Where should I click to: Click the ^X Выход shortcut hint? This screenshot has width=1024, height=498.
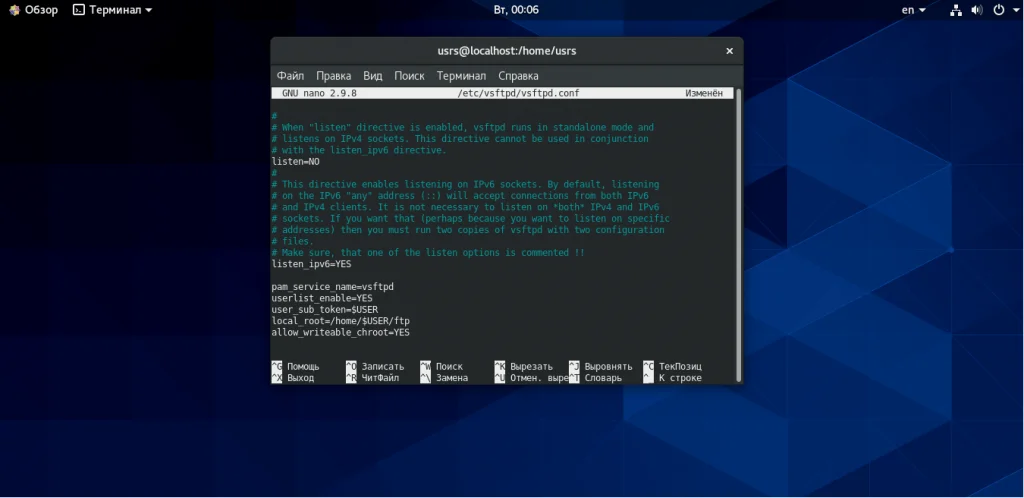293,378
